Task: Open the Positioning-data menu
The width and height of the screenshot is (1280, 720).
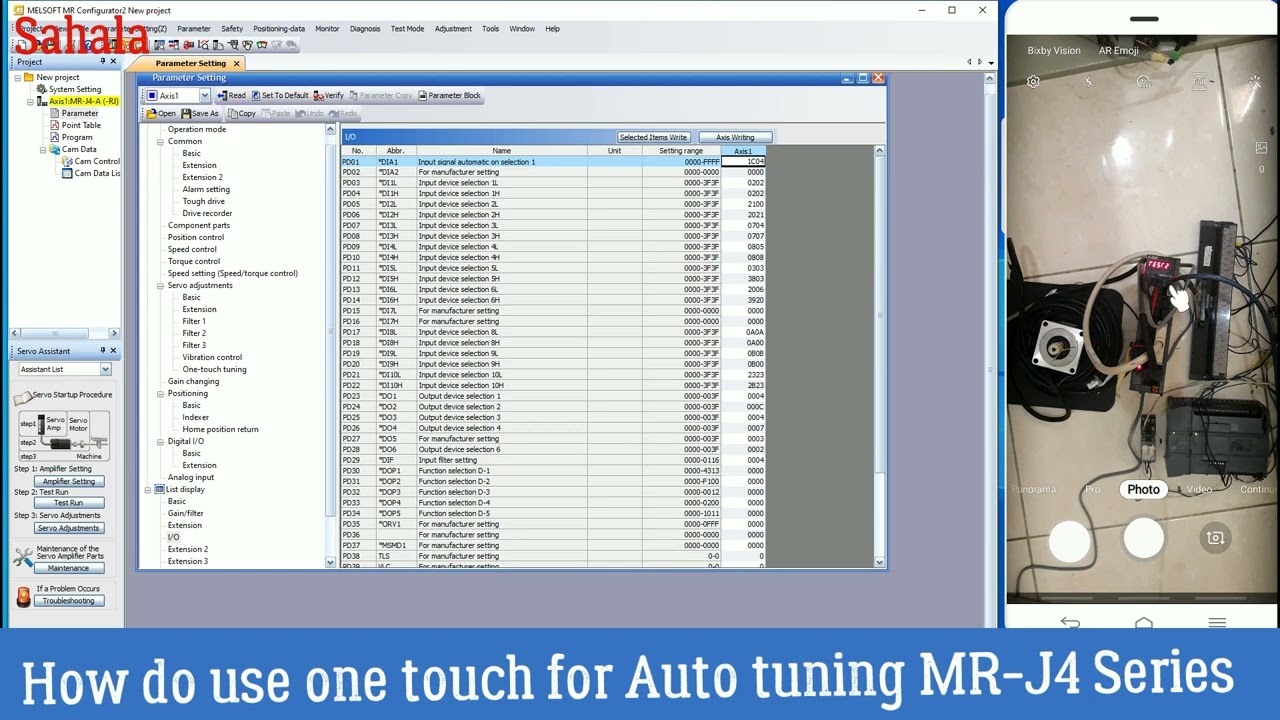Action: click(279, 29)
